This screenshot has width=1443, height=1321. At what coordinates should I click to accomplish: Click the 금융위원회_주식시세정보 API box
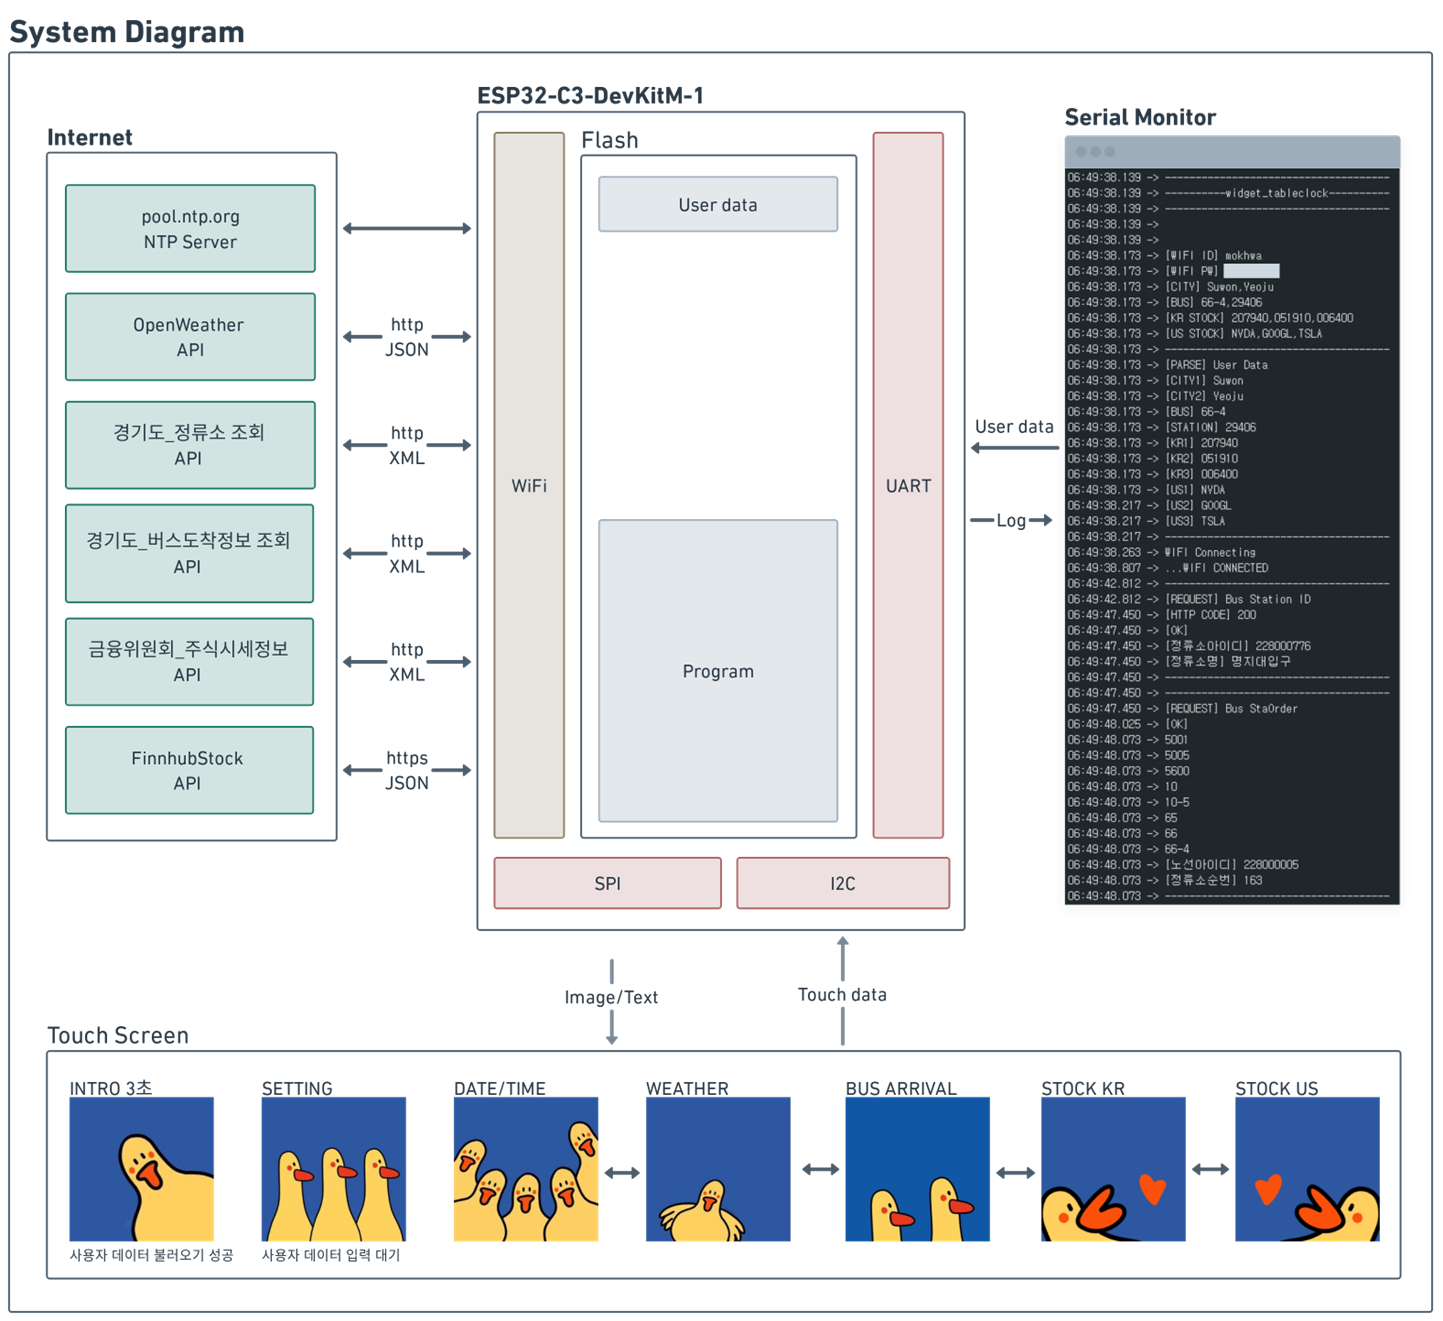pos(189,662)
